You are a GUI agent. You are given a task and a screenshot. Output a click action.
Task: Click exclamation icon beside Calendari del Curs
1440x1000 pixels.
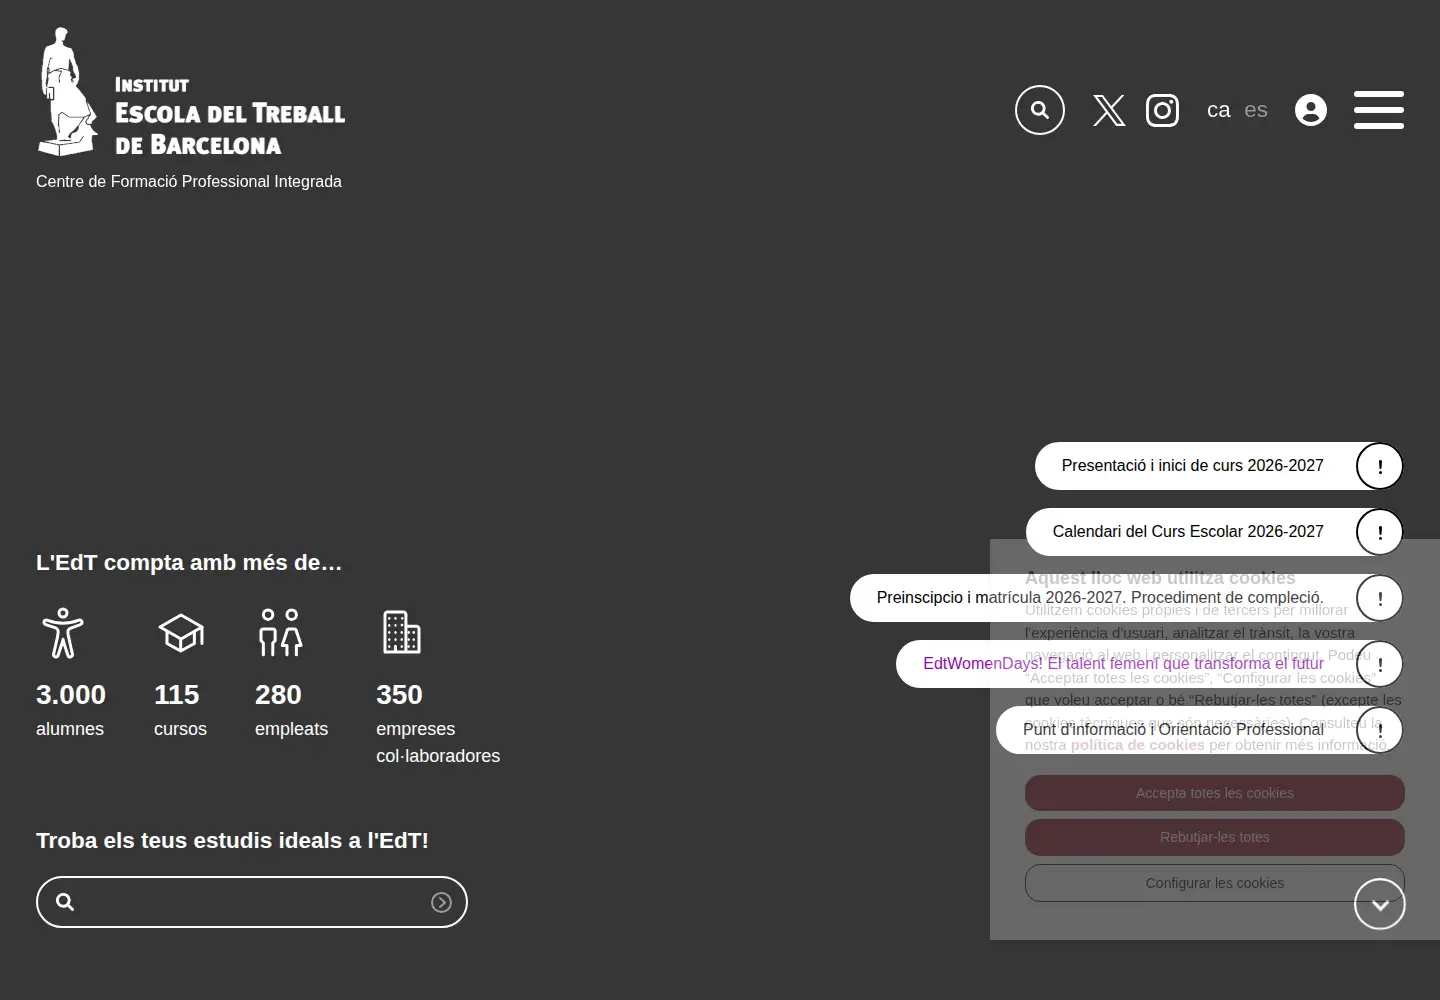[x=1380, y=532]
